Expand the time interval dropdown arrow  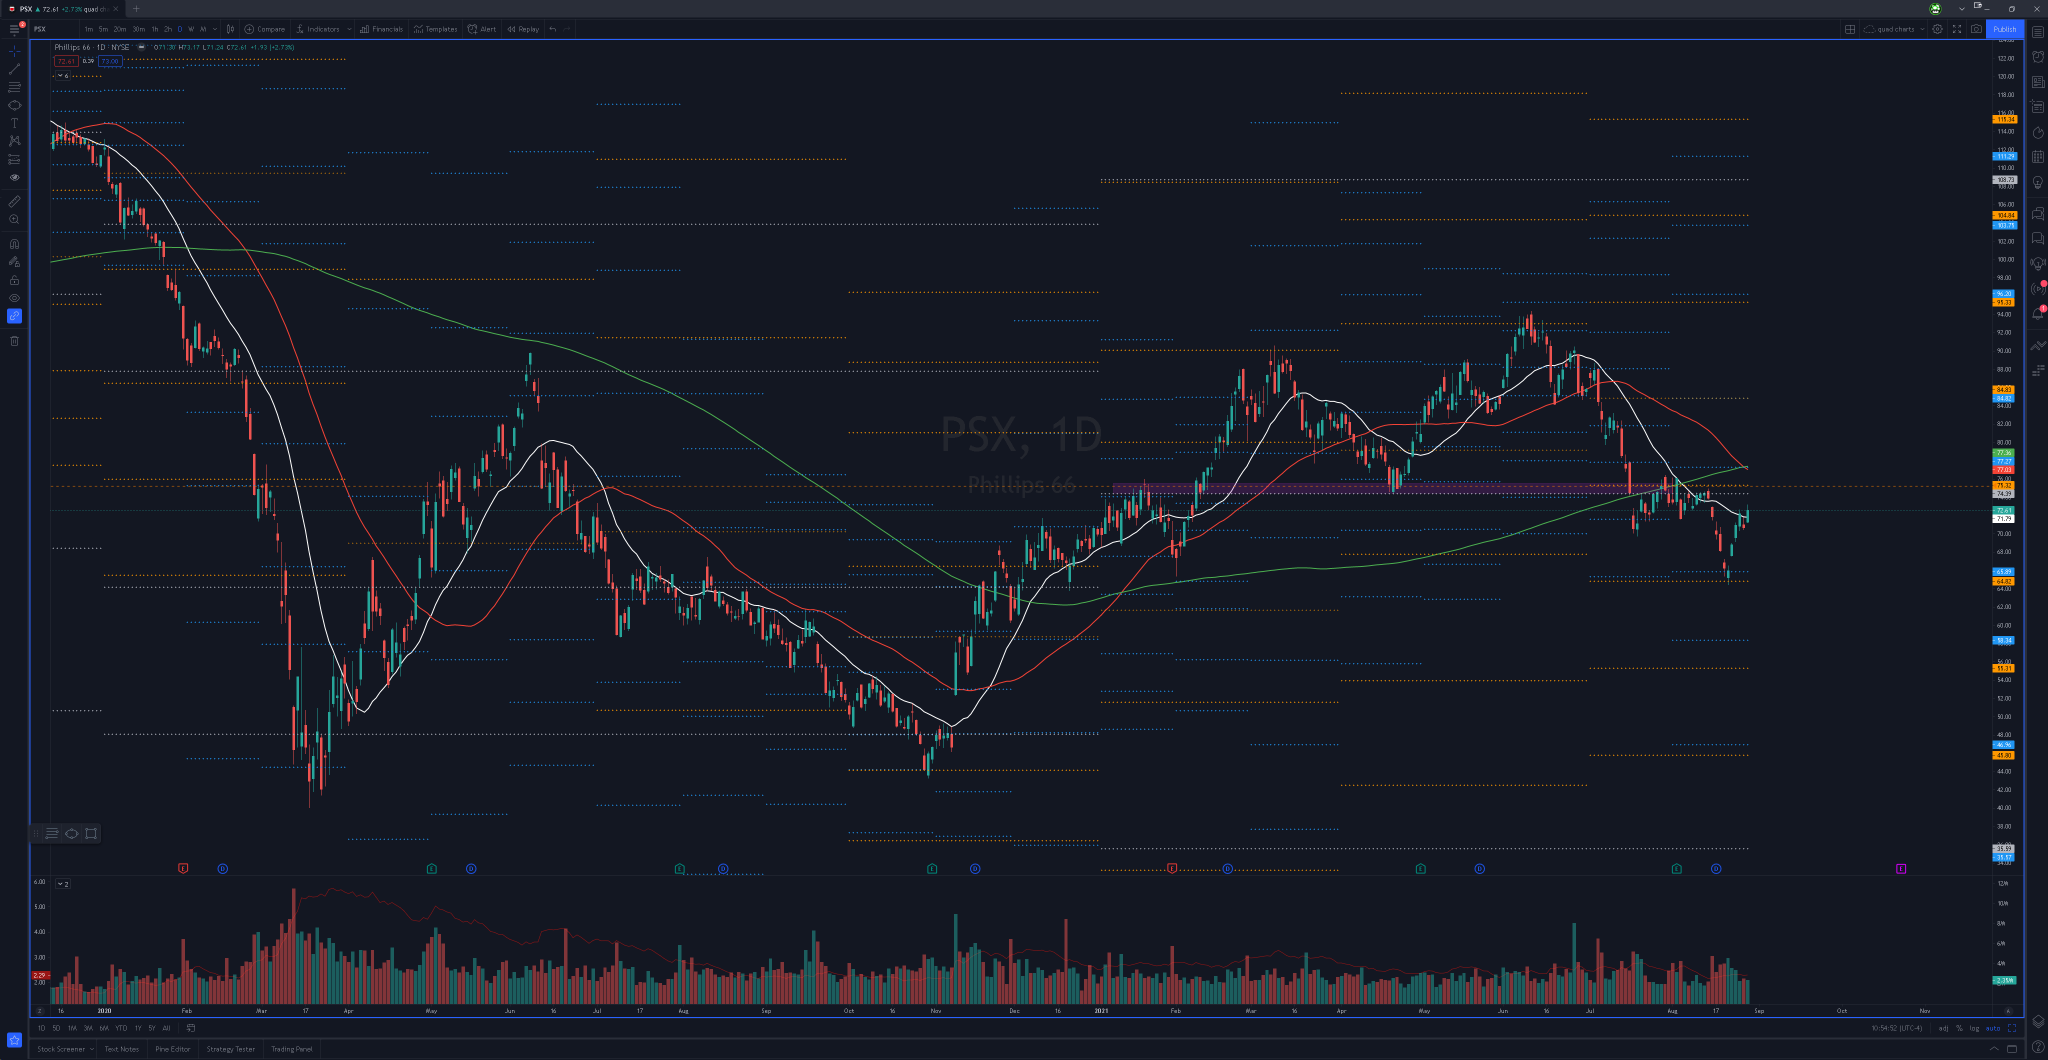(x=215, y=29)
